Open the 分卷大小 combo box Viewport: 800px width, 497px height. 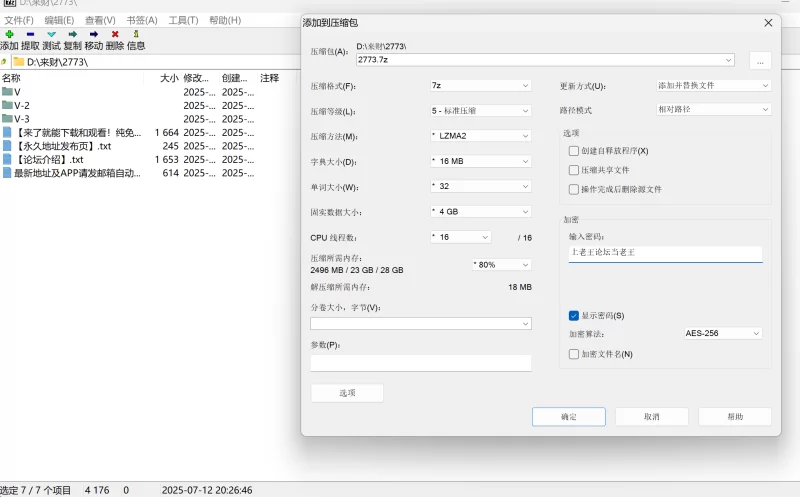point(421,324)
